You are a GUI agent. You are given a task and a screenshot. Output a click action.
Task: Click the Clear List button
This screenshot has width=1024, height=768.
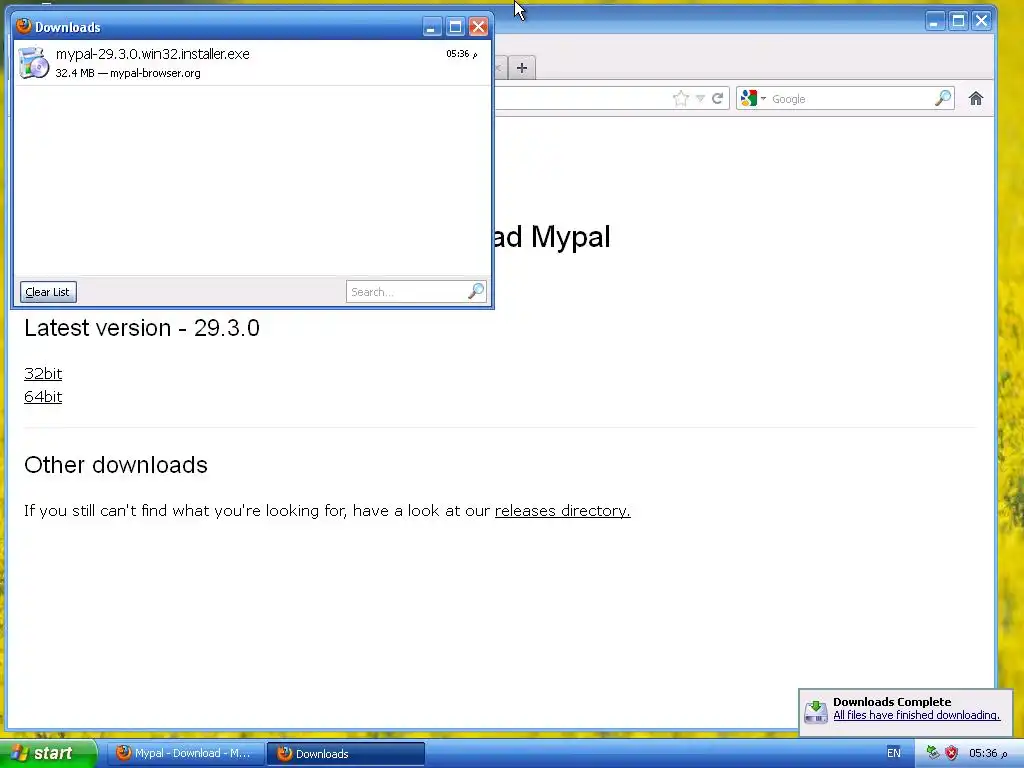(48, 292)
